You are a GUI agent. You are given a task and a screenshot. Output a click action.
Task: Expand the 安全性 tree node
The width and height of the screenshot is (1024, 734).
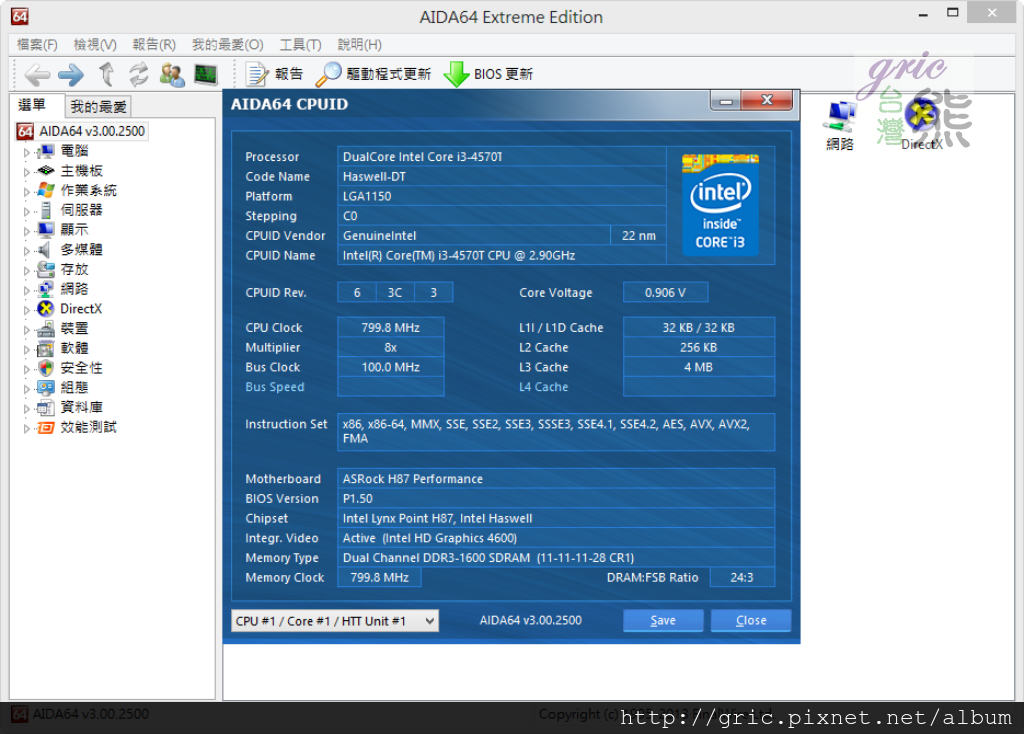(27, 369)
